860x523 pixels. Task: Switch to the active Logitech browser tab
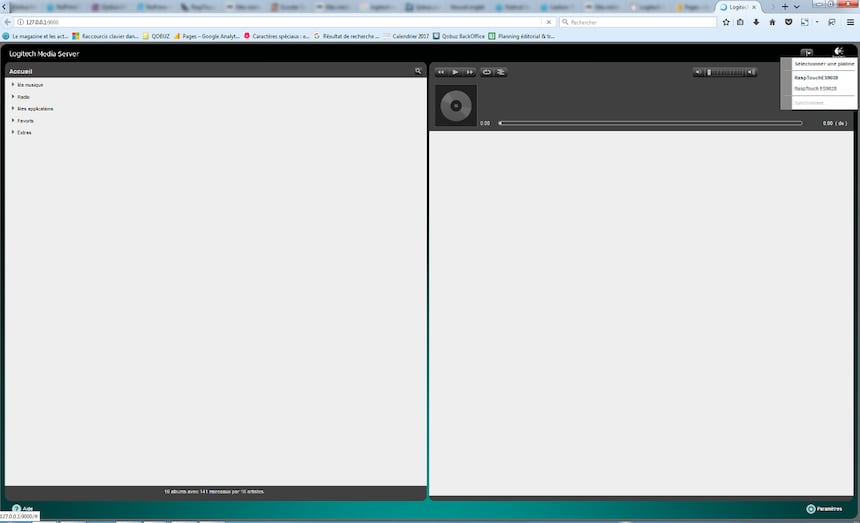coord(738,7)
